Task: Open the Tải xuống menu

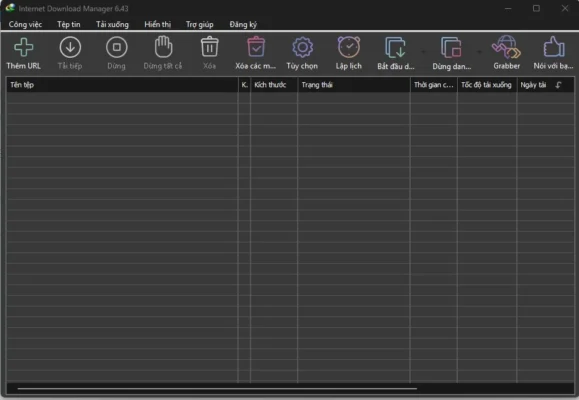Action: click(x=112, y=24)
